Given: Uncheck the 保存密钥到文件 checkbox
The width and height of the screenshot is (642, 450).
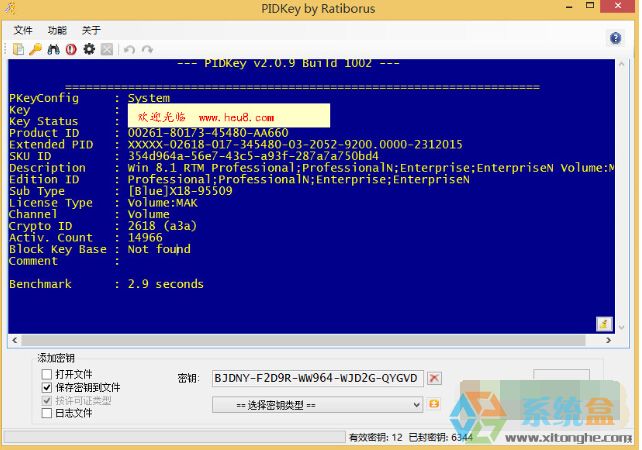Looking at the screenshot, I should 47,387.
